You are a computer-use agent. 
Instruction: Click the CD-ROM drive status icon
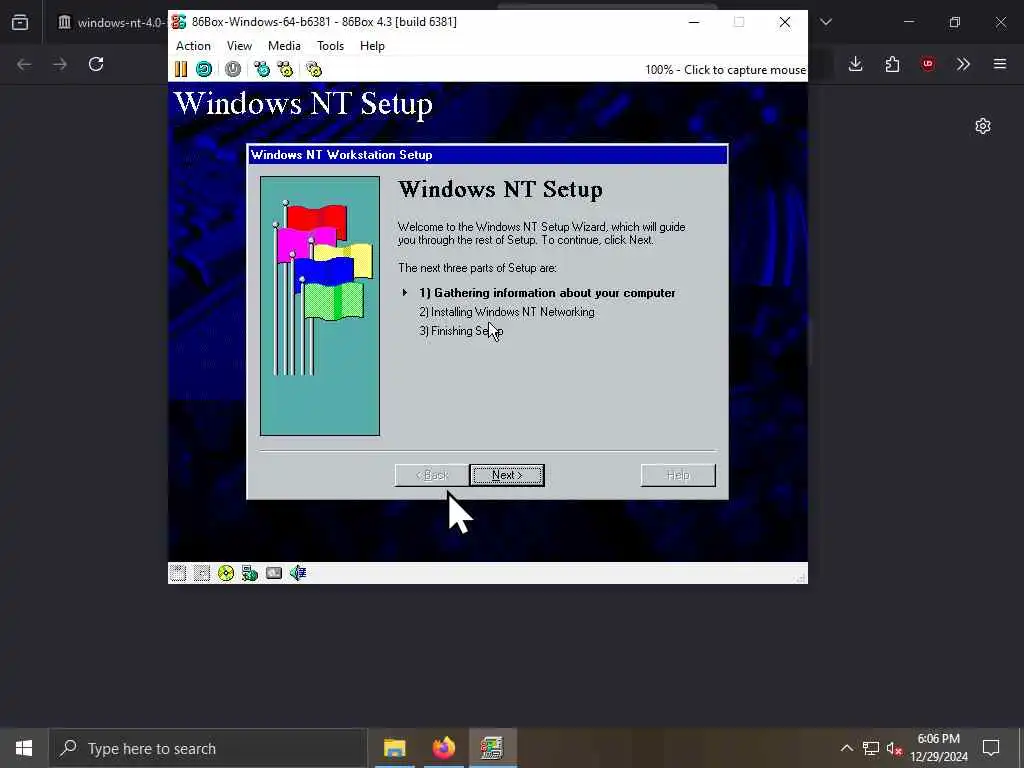tap(226, 573)
